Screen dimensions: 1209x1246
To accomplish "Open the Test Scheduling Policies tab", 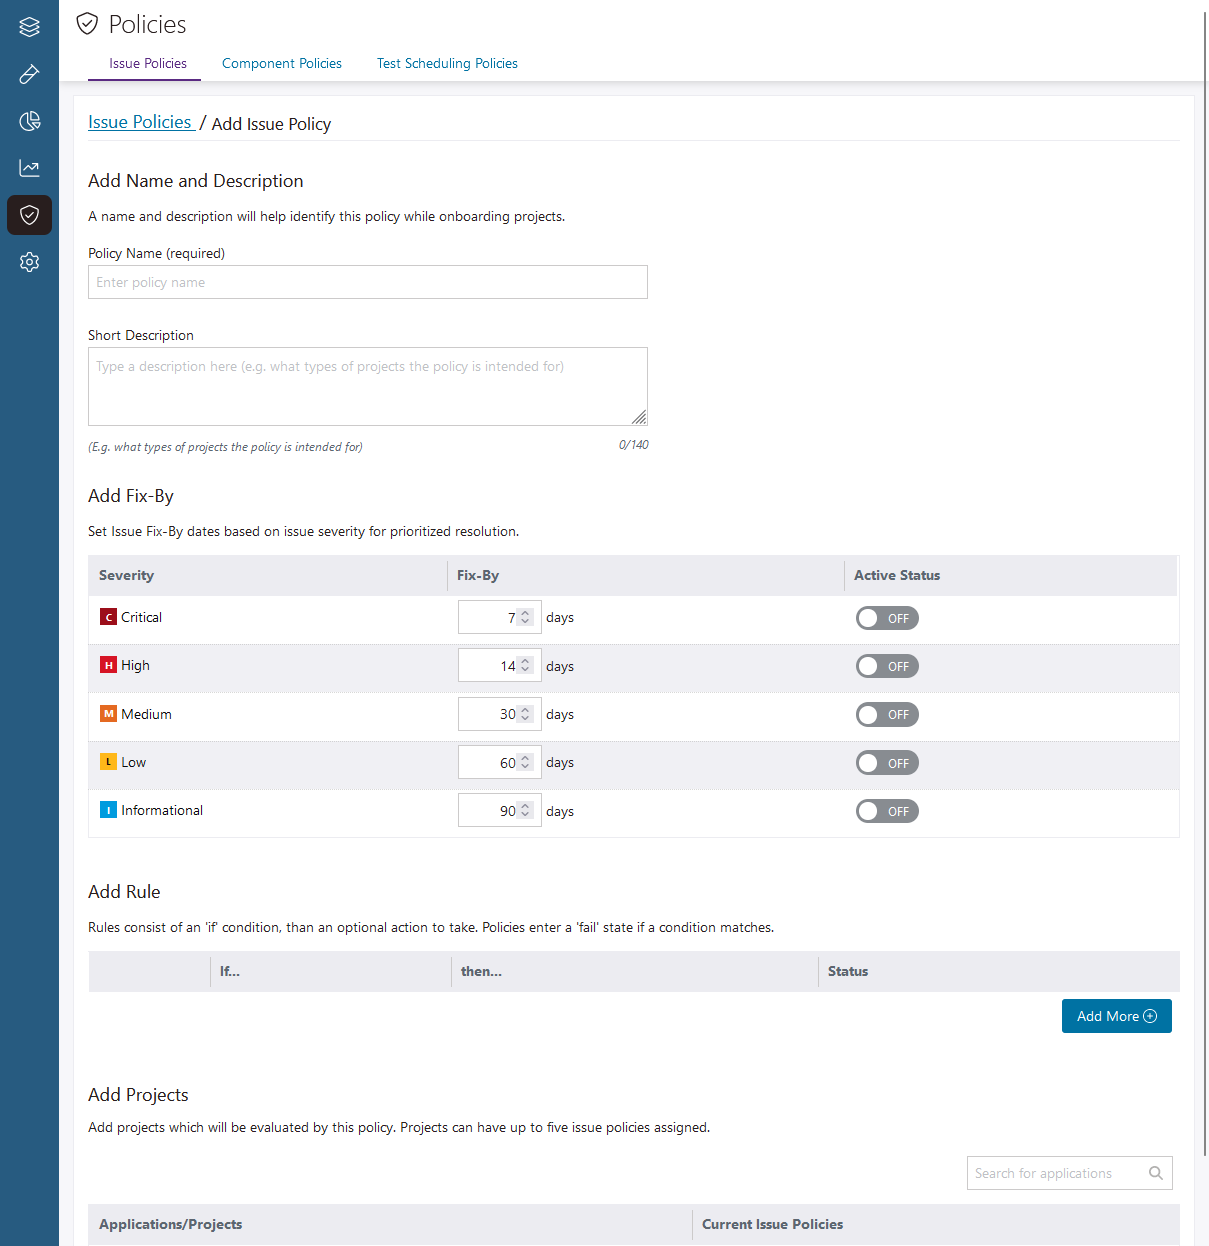I will pos(447,63).
